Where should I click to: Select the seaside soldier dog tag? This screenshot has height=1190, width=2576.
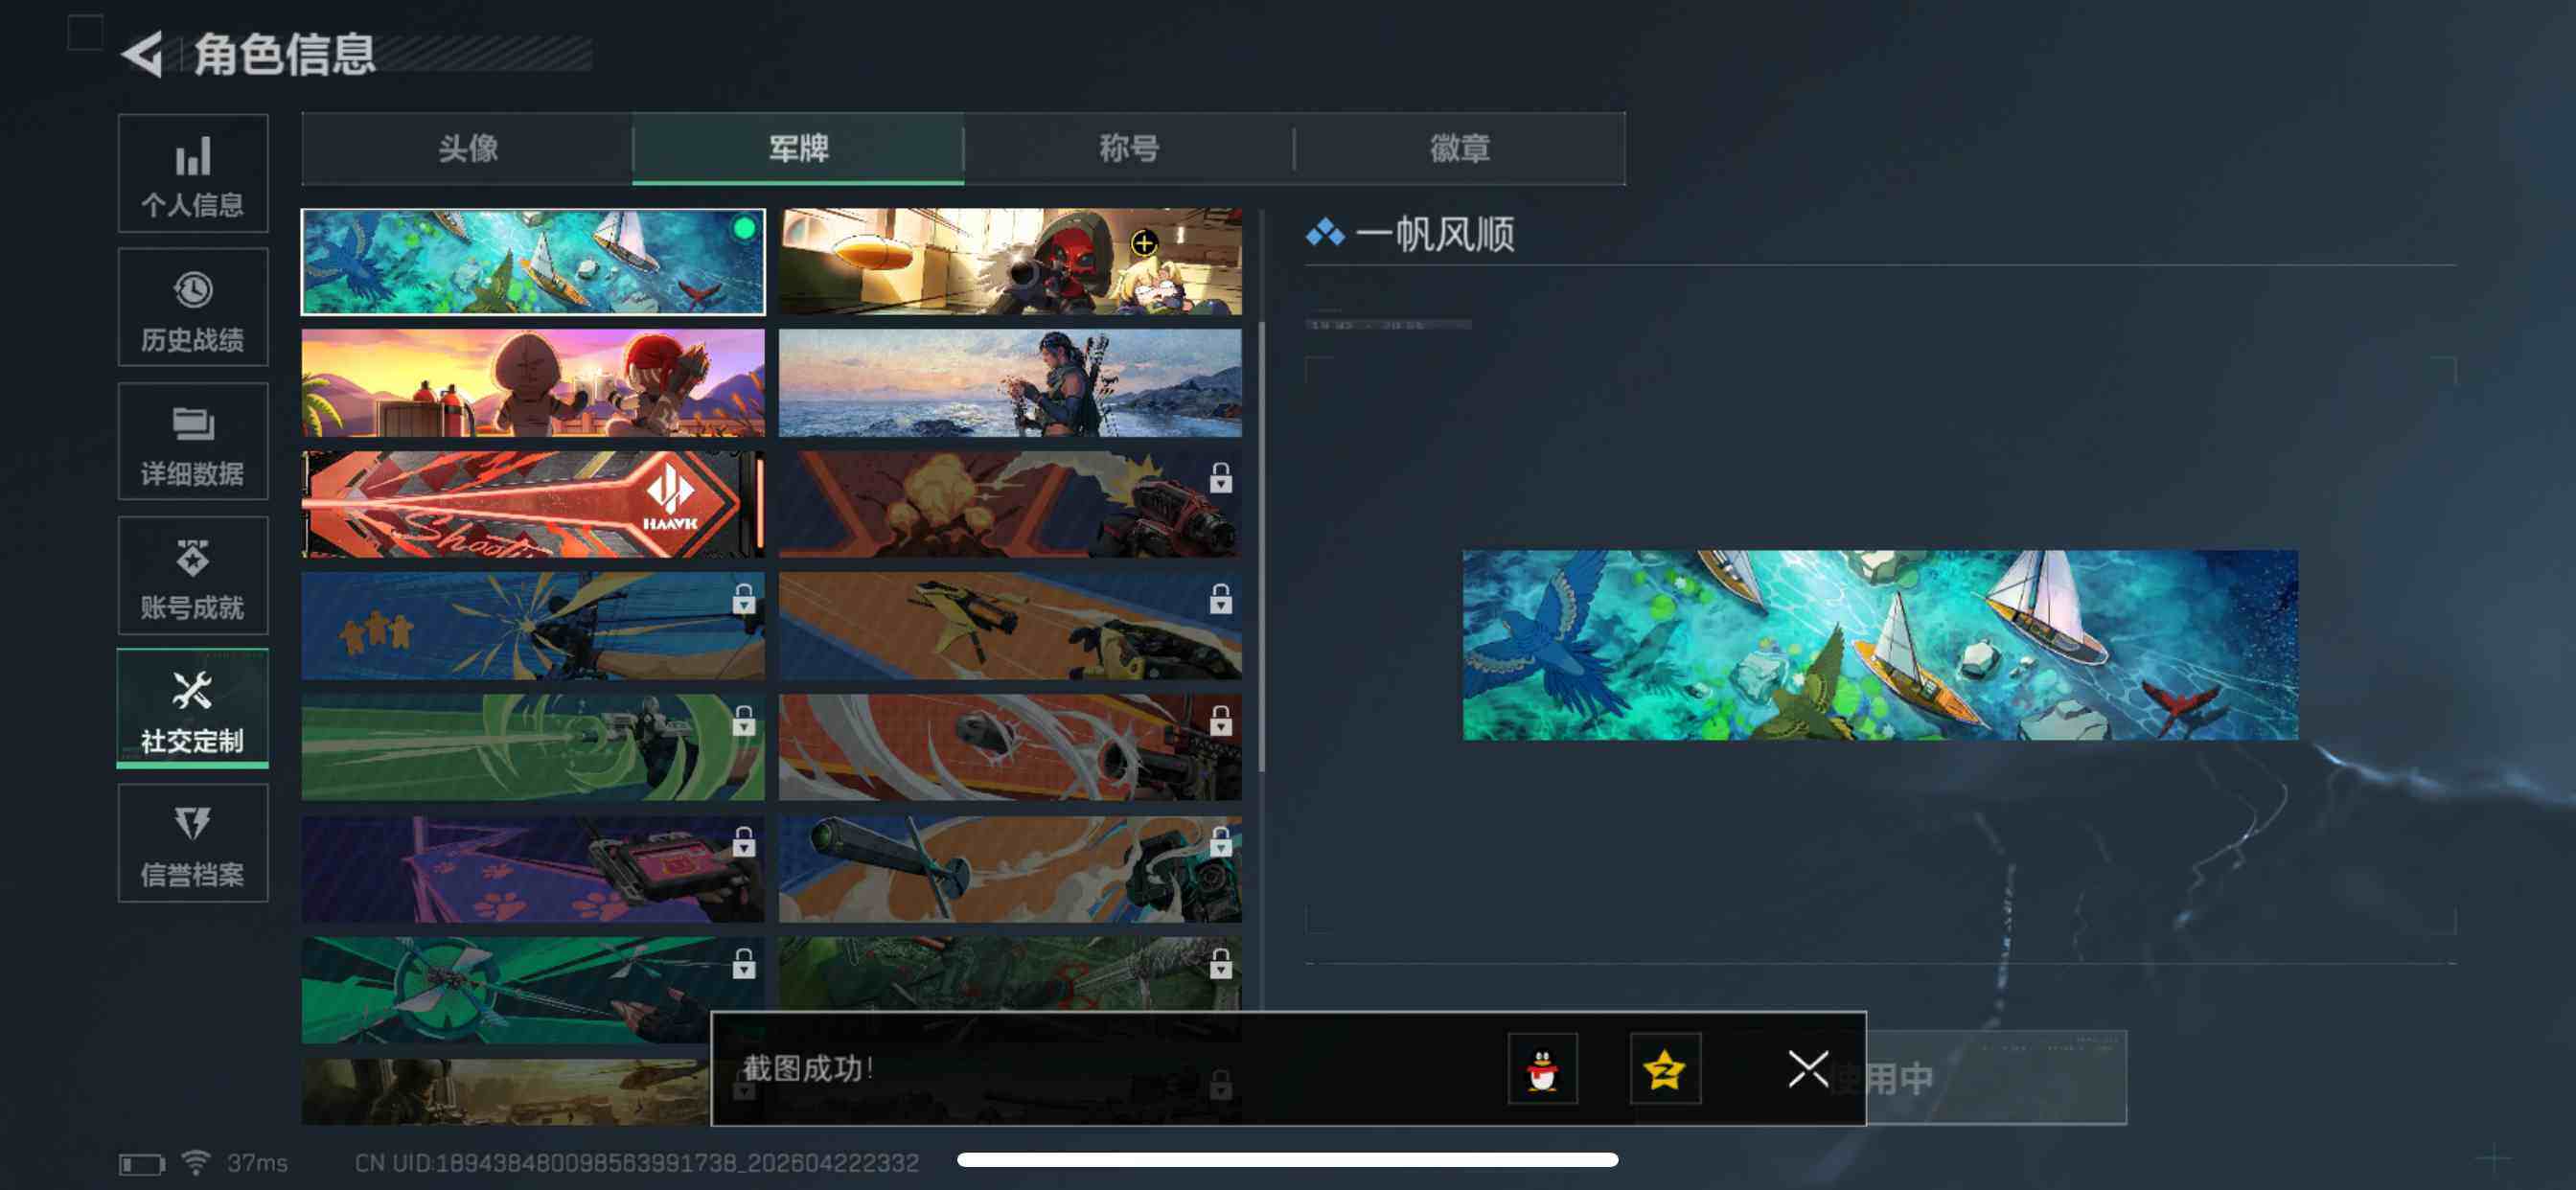(1010, 383)
